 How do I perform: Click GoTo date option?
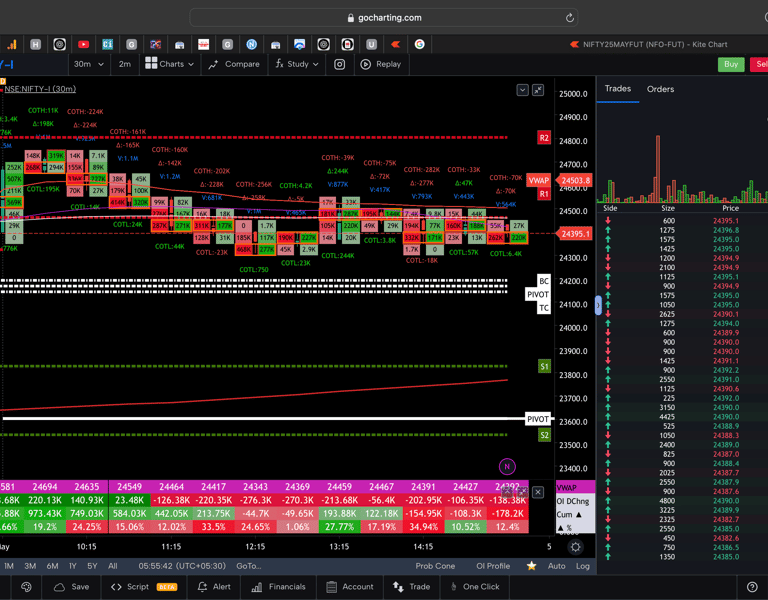(x=249, y=566)
